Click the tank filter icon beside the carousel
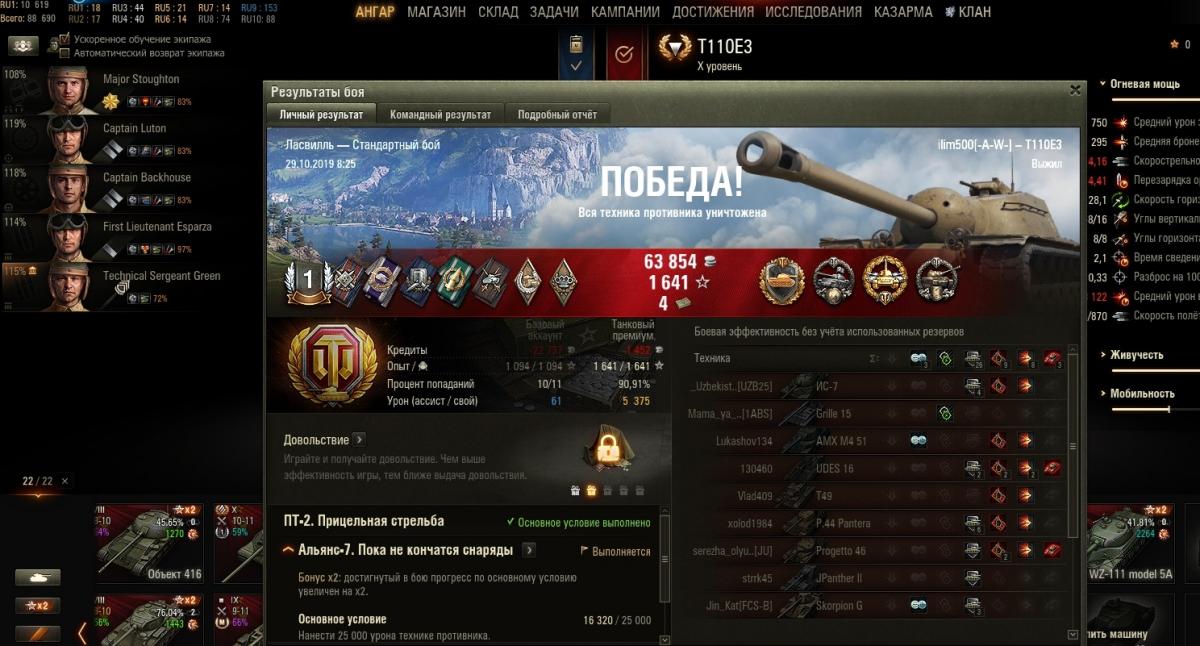 (37, 577)
